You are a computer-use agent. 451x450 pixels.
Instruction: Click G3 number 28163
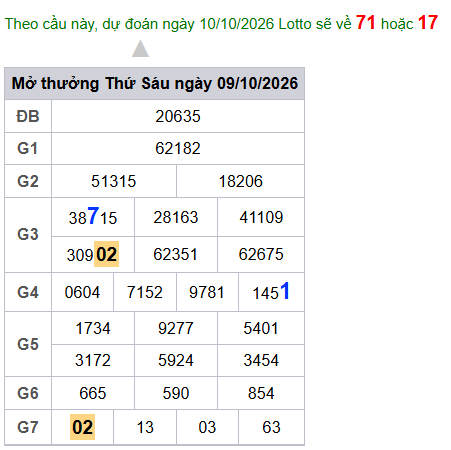176,217
